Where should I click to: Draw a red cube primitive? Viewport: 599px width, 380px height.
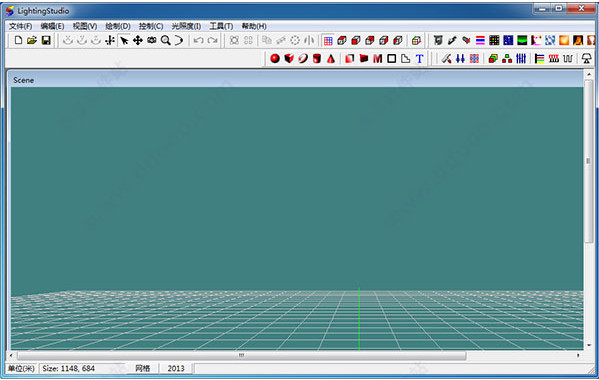[289, 58]
